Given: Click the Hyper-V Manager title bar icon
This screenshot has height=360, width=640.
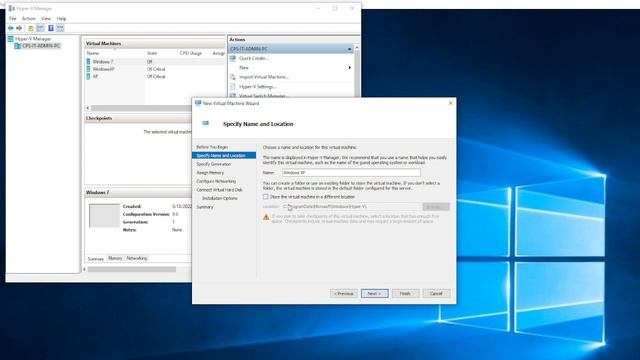Looking at the screenshot, I should click(x=11, y=8).
